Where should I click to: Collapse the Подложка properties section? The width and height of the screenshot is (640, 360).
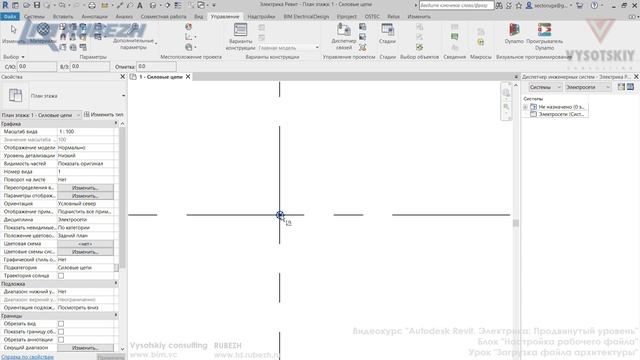point(116,283)
